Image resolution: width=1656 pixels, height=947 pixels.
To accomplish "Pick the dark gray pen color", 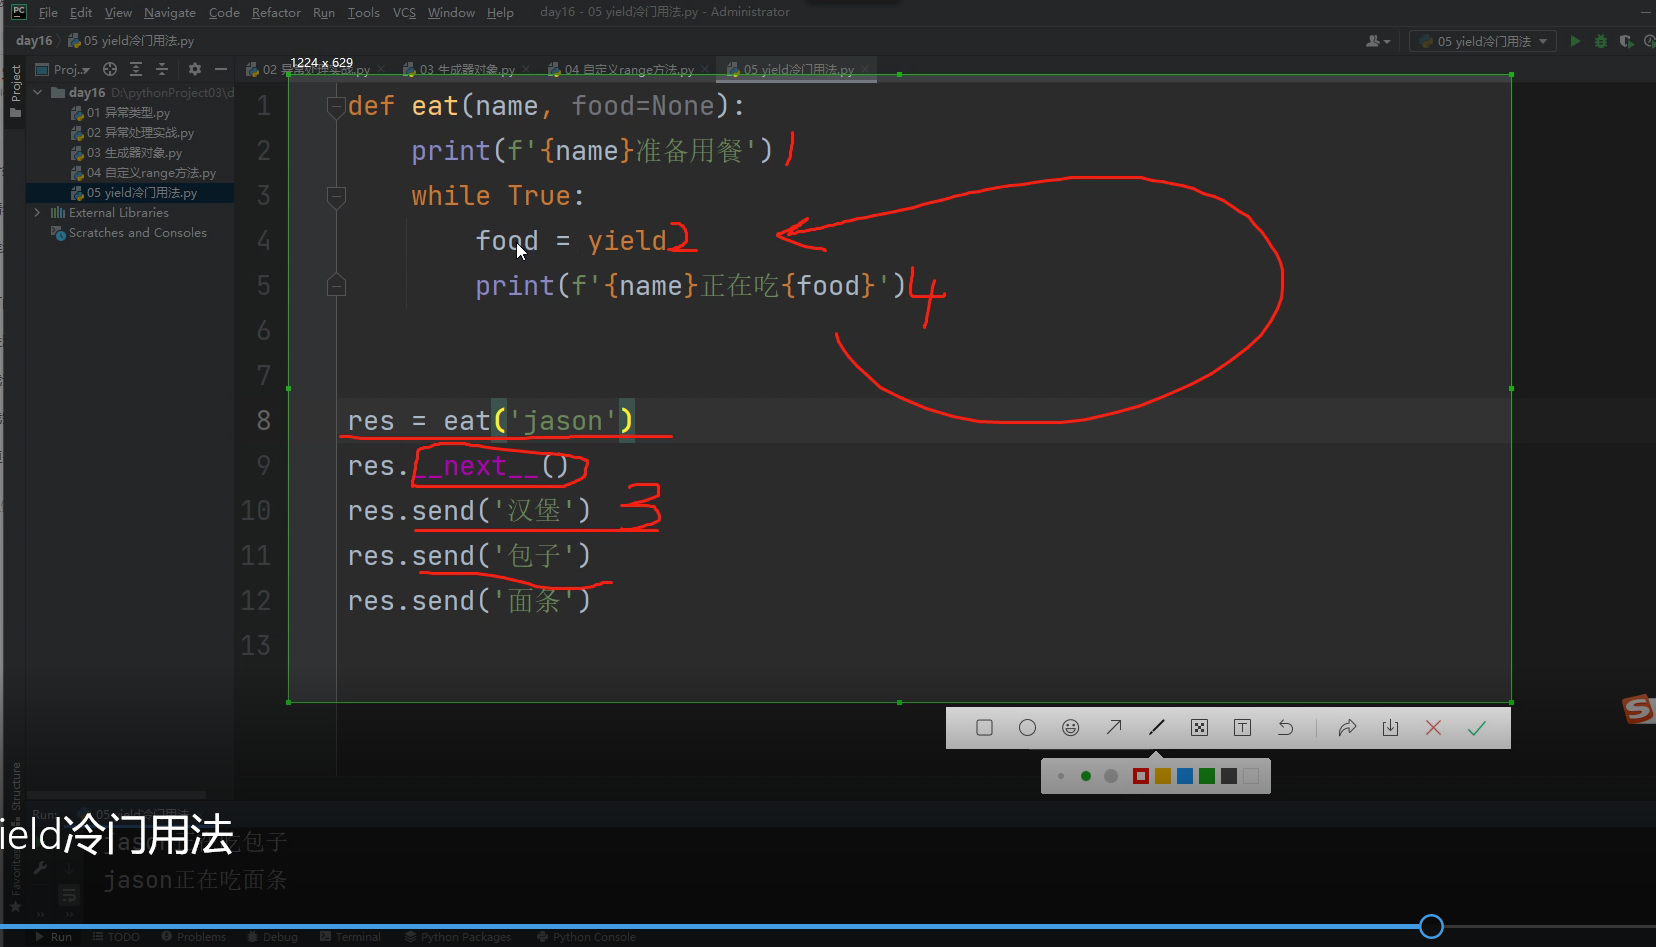I will coord(1229,776).
